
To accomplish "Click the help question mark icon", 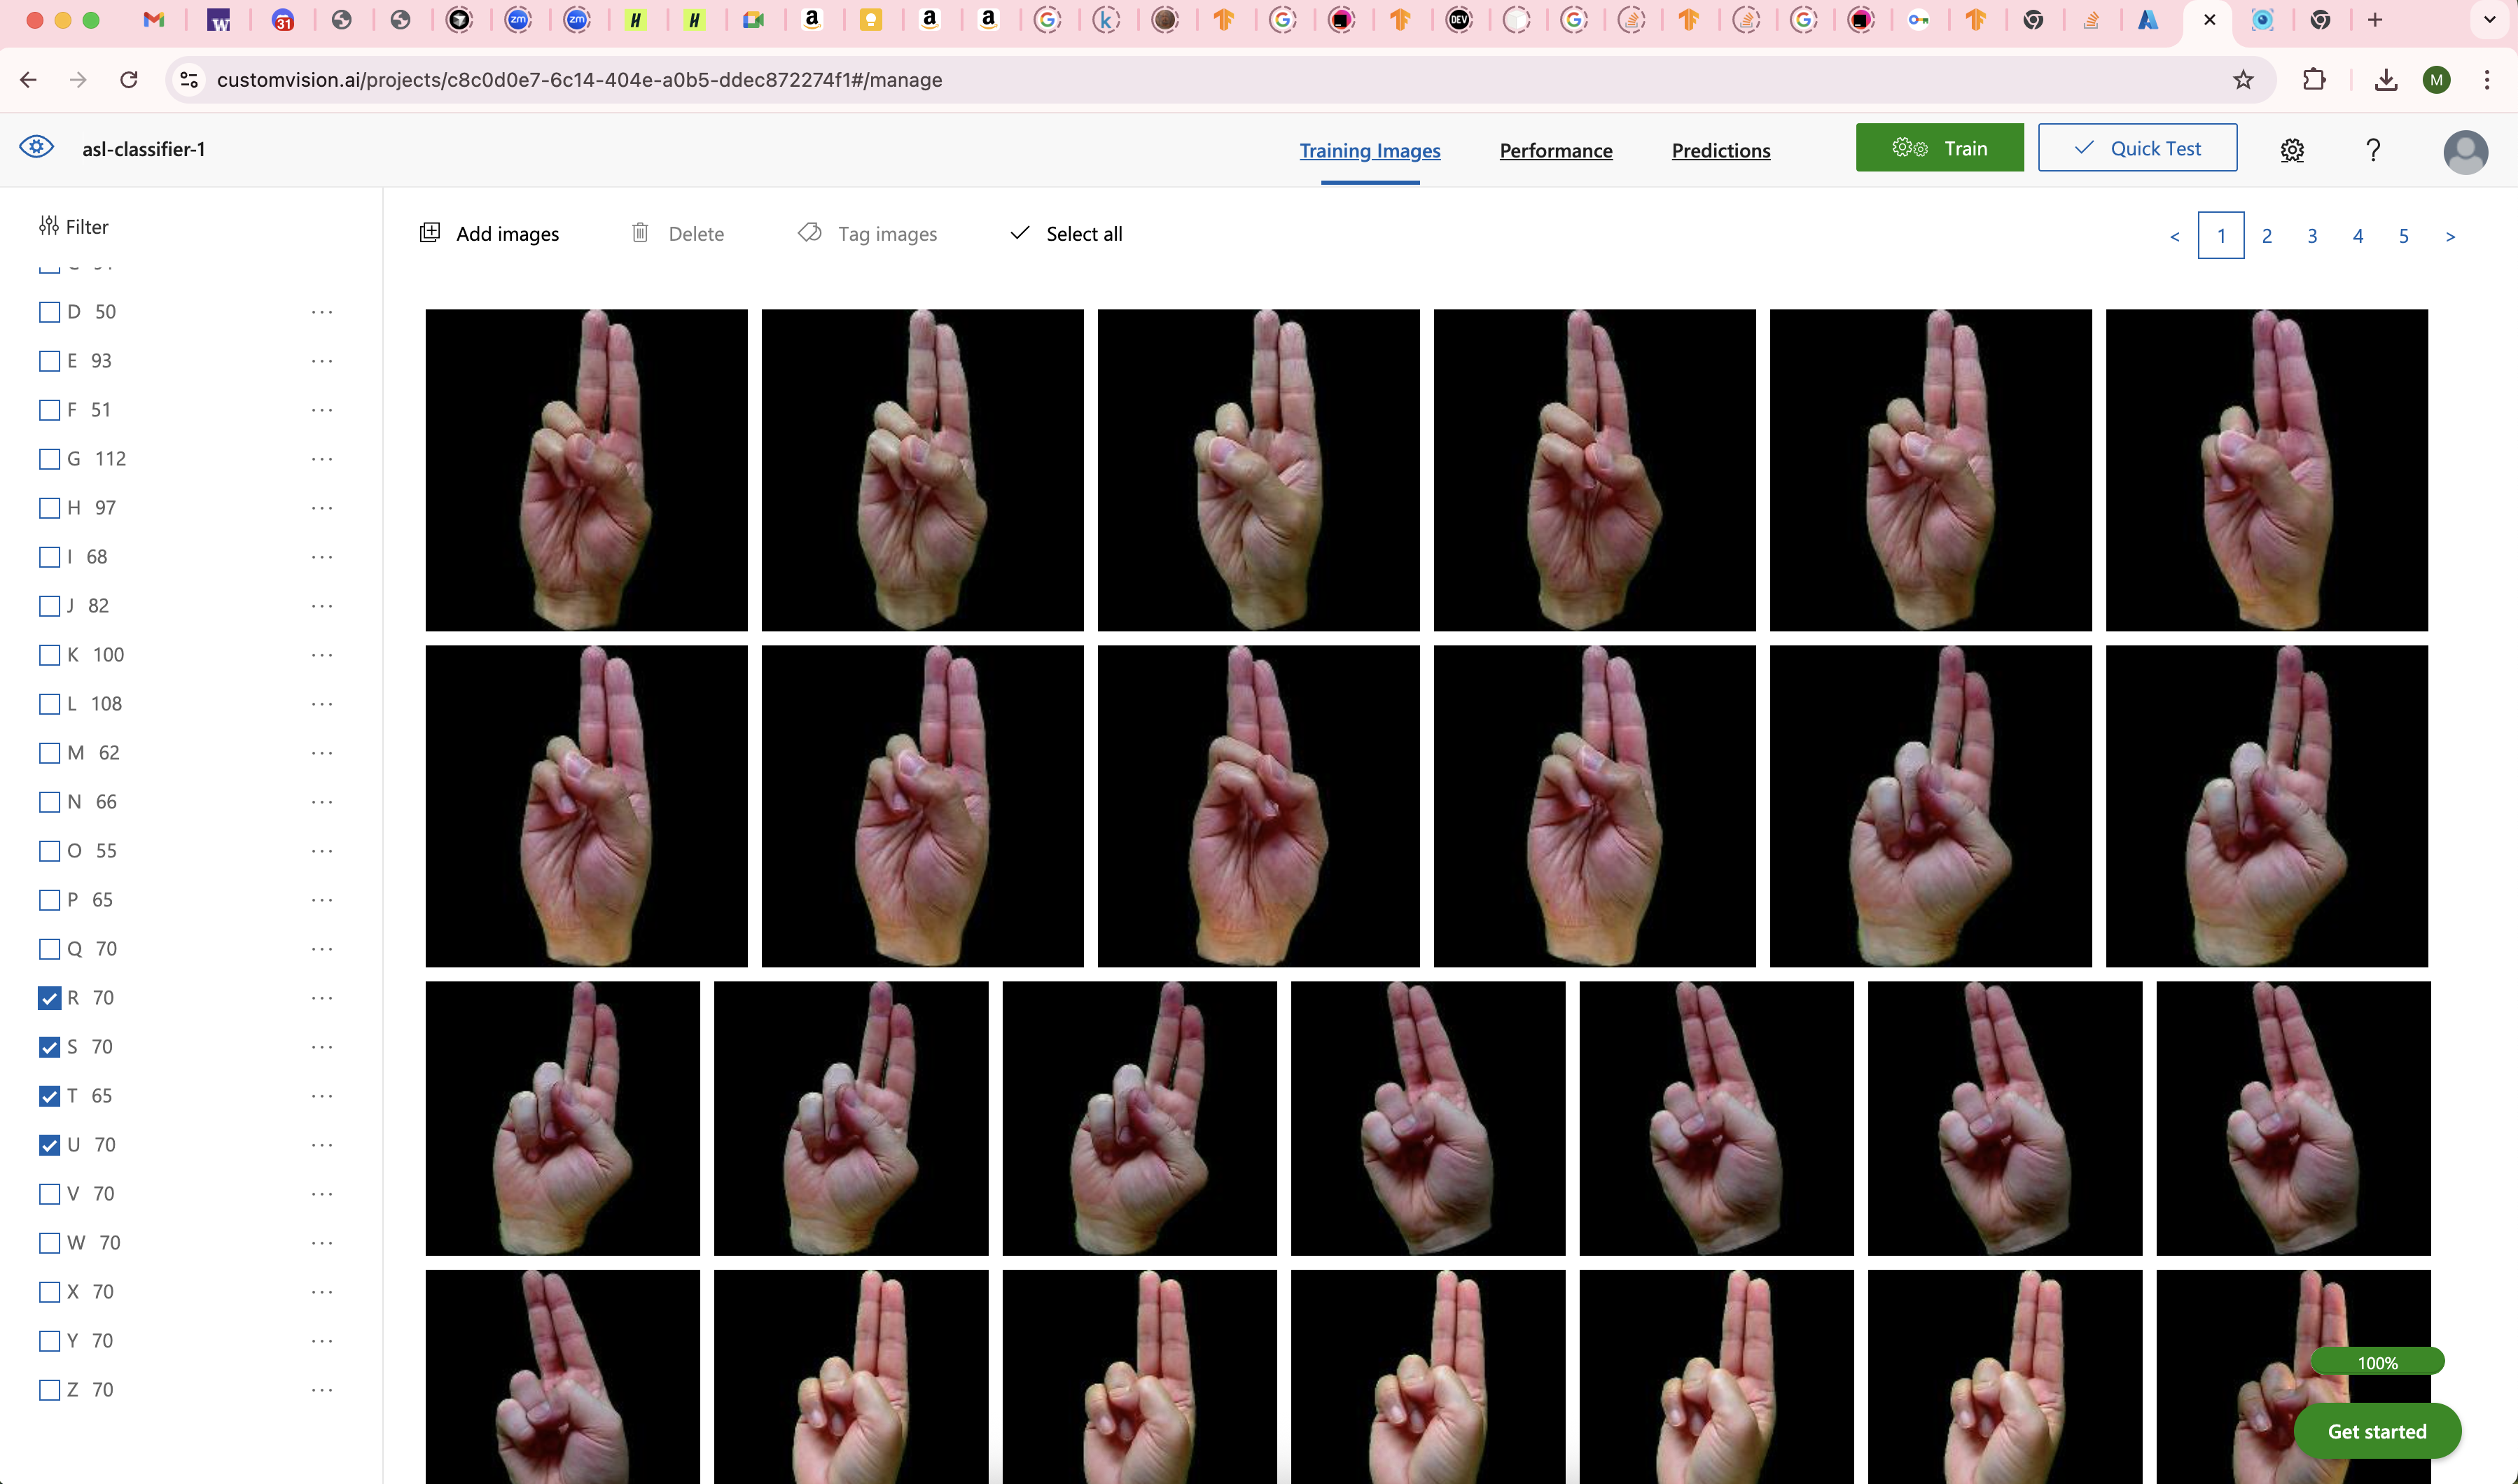I will point(2373,150).
